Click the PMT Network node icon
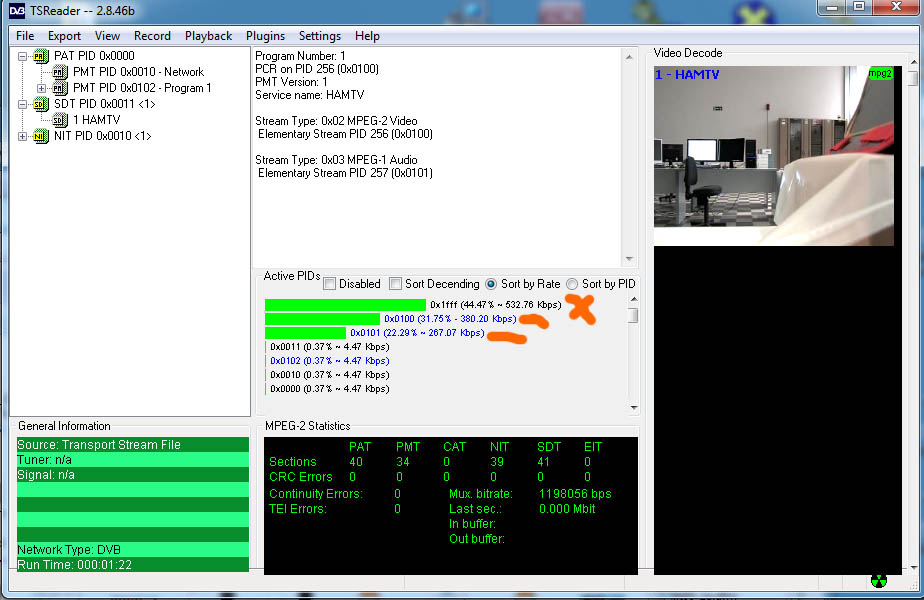Screen dimensions: 924x600 coord(59,72)
